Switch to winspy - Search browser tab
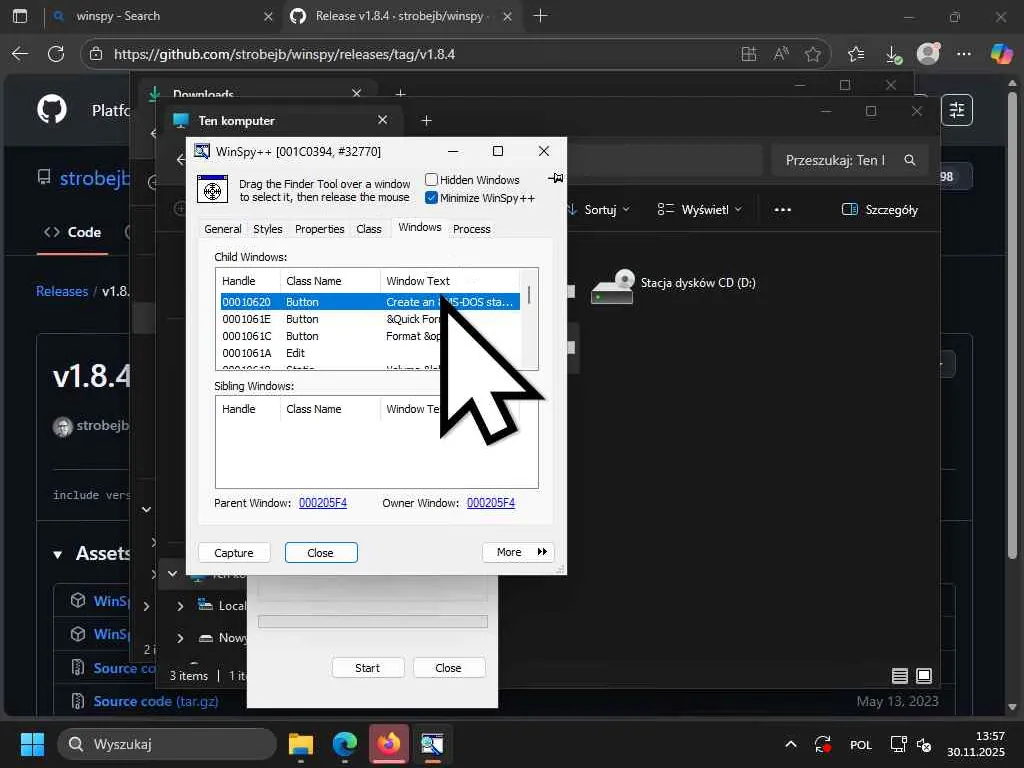Viewport: 1024px width, 768px height. pyautogui.click(x=163, y=16)
